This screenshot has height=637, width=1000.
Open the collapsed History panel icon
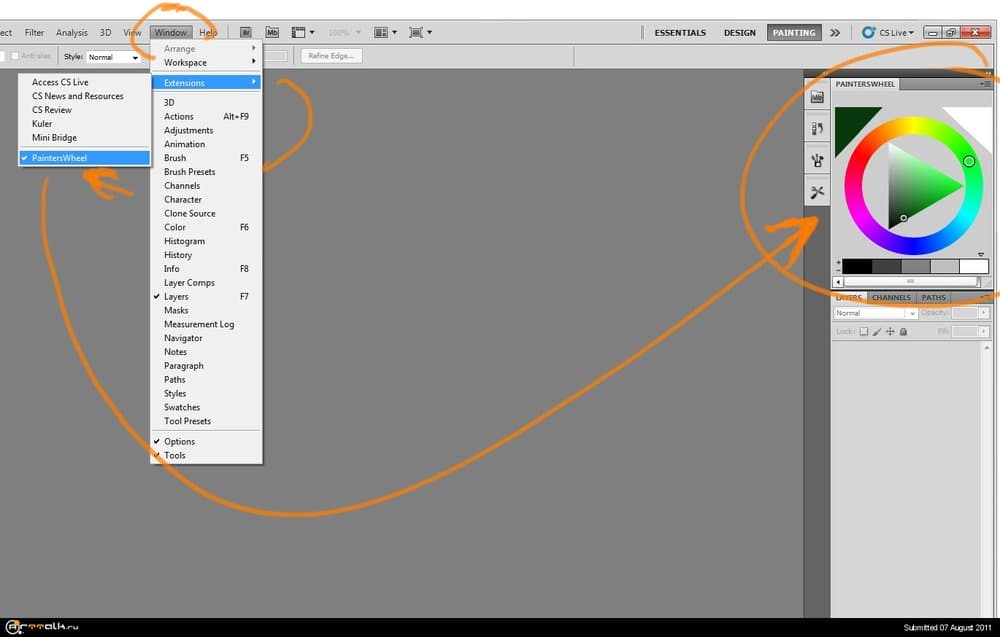817,128
